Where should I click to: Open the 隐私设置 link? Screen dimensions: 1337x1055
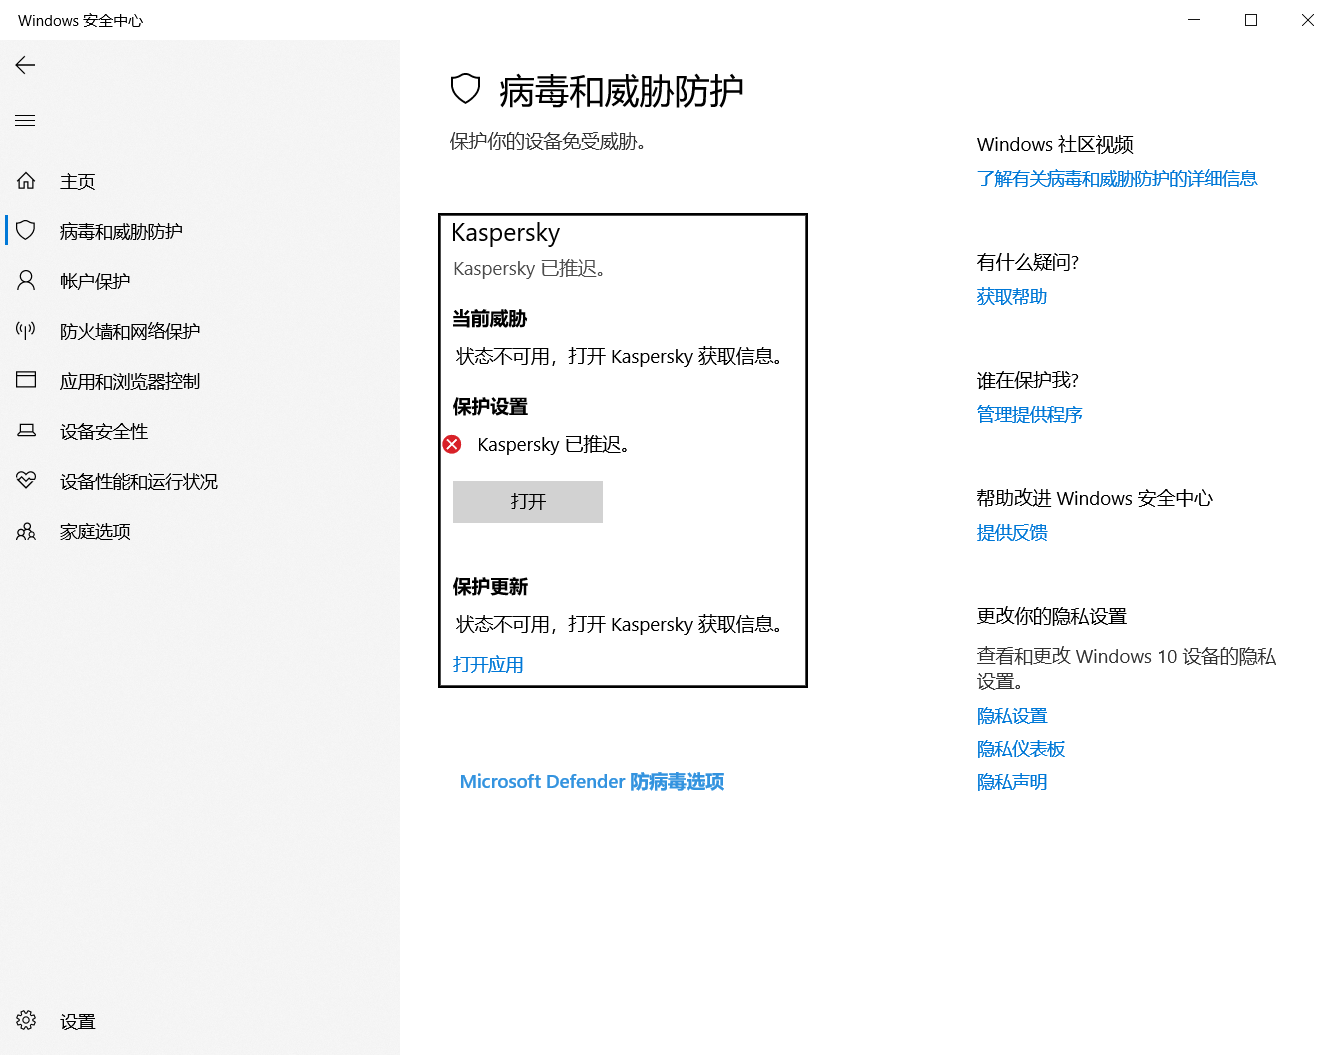click(x=1012, y=716)
